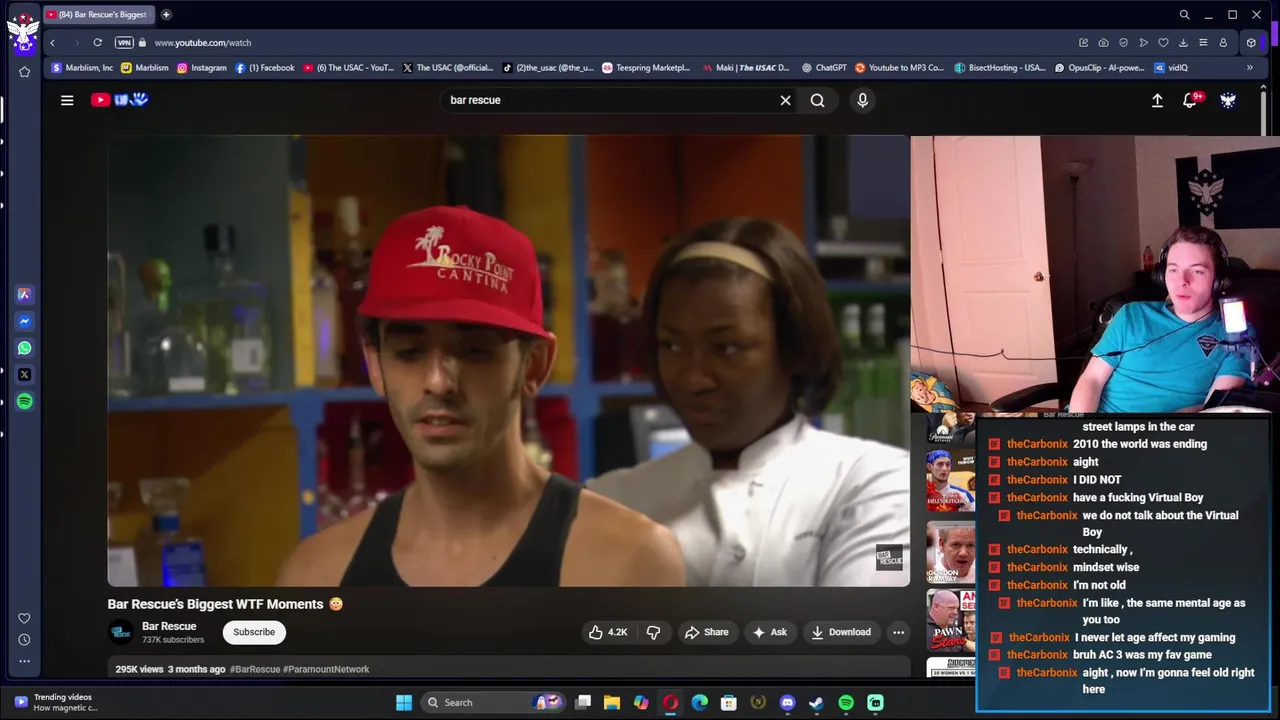Open the Trending videos taskbar widget

coord(55,702)
